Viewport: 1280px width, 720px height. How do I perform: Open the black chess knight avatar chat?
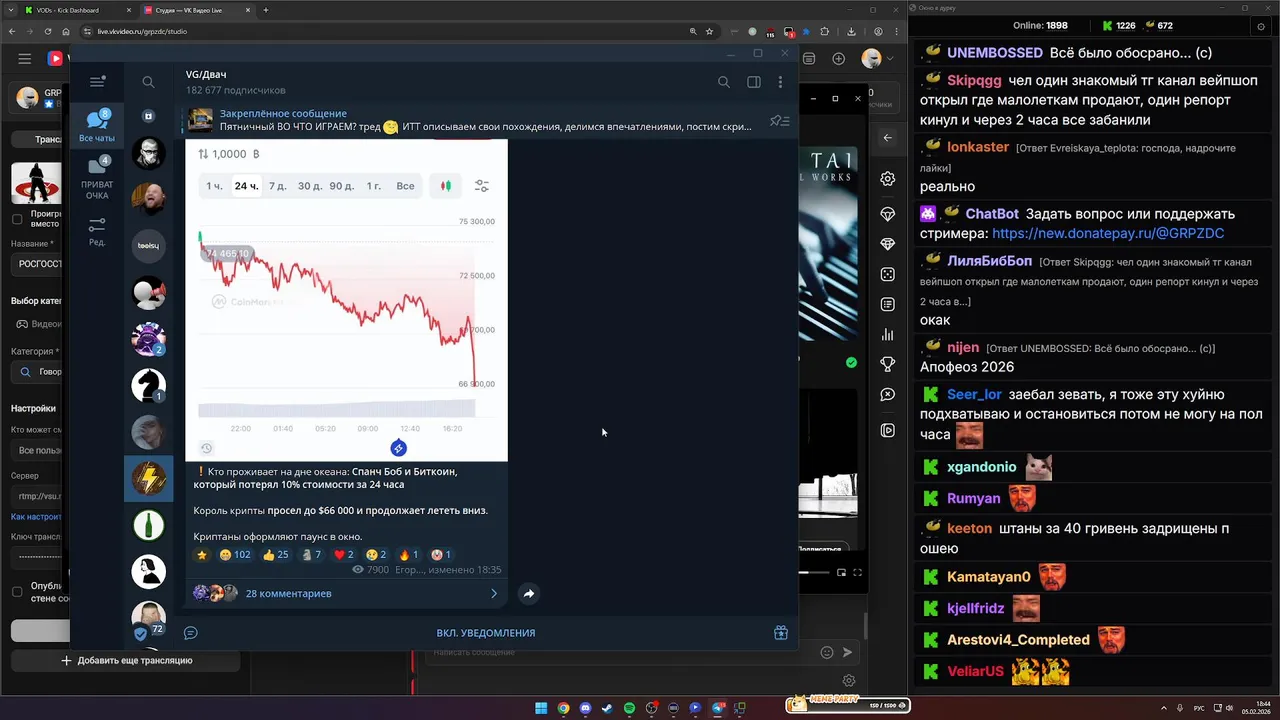[149, 385]
